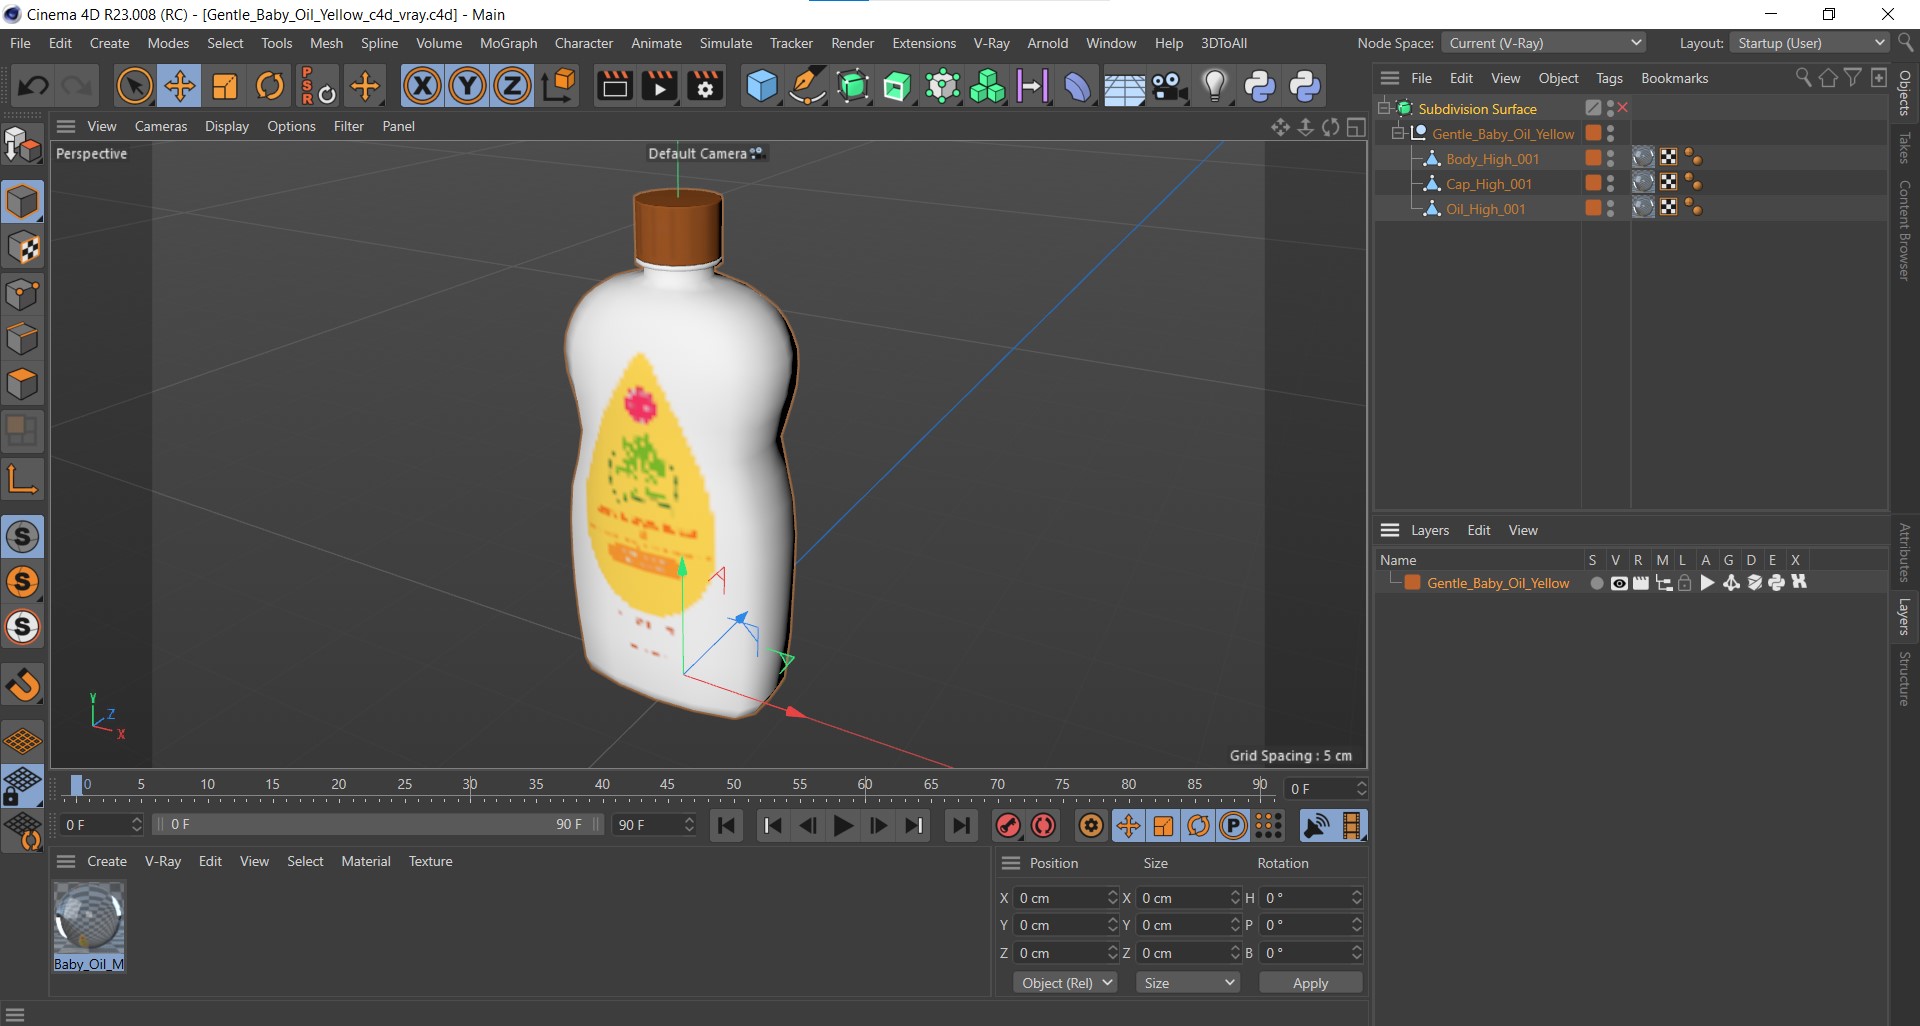Collapse Subdivision Surface tree node
Screen dimensions: 1920x1026
(1384, 108)
